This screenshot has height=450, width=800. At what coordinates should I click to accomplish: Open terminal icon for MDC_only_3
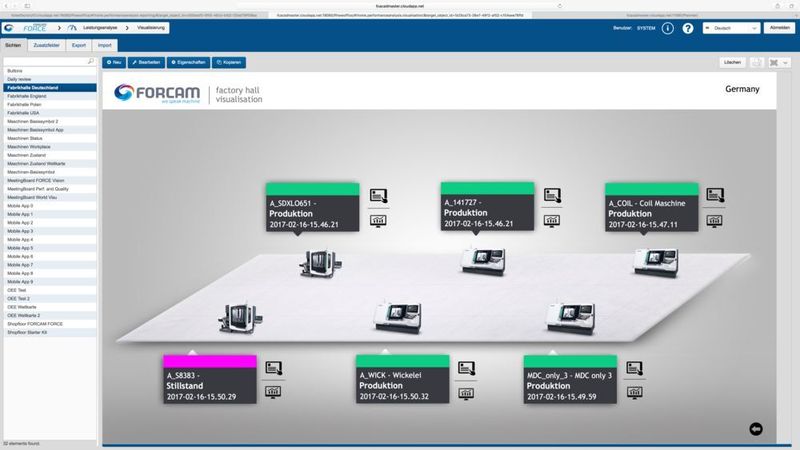click(634, 368)
